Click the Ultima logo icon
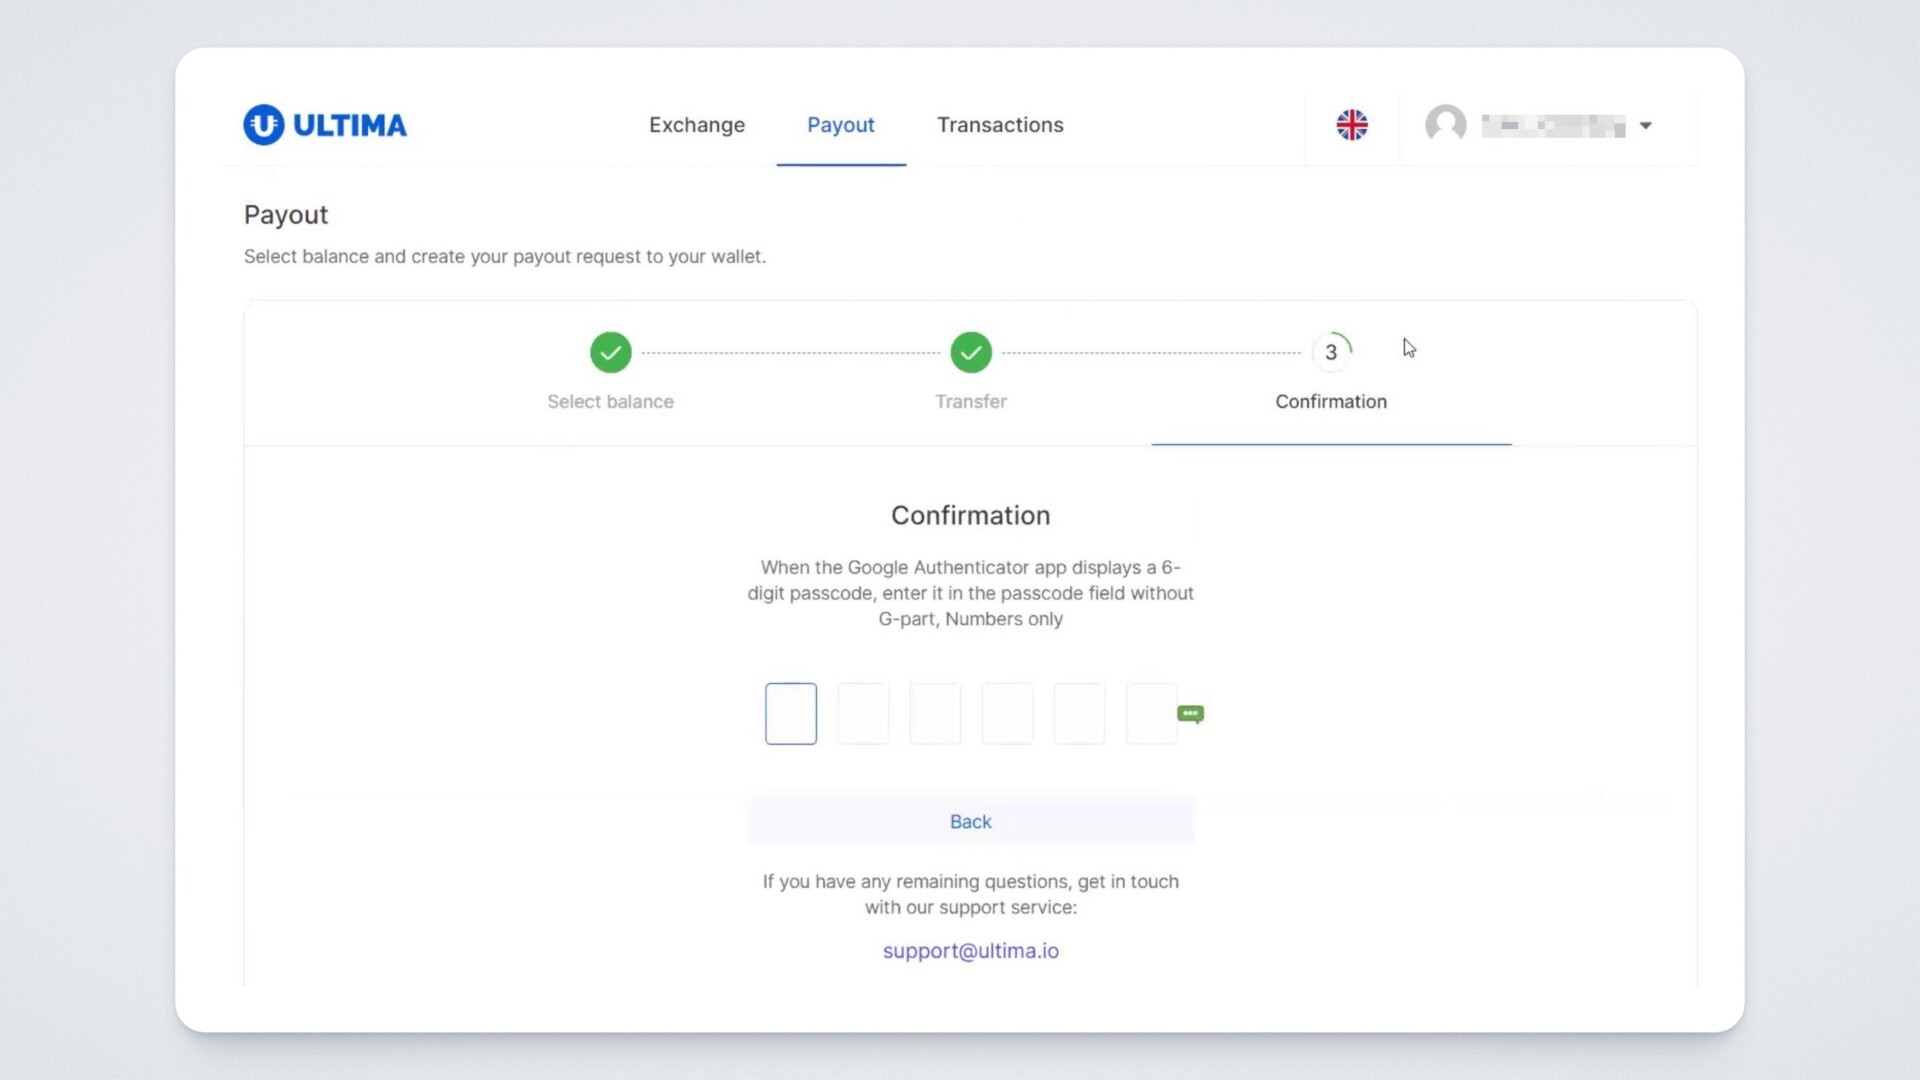Viewport: 1920px width, 1080px height. pyautogui.click(x=264, y=125)
